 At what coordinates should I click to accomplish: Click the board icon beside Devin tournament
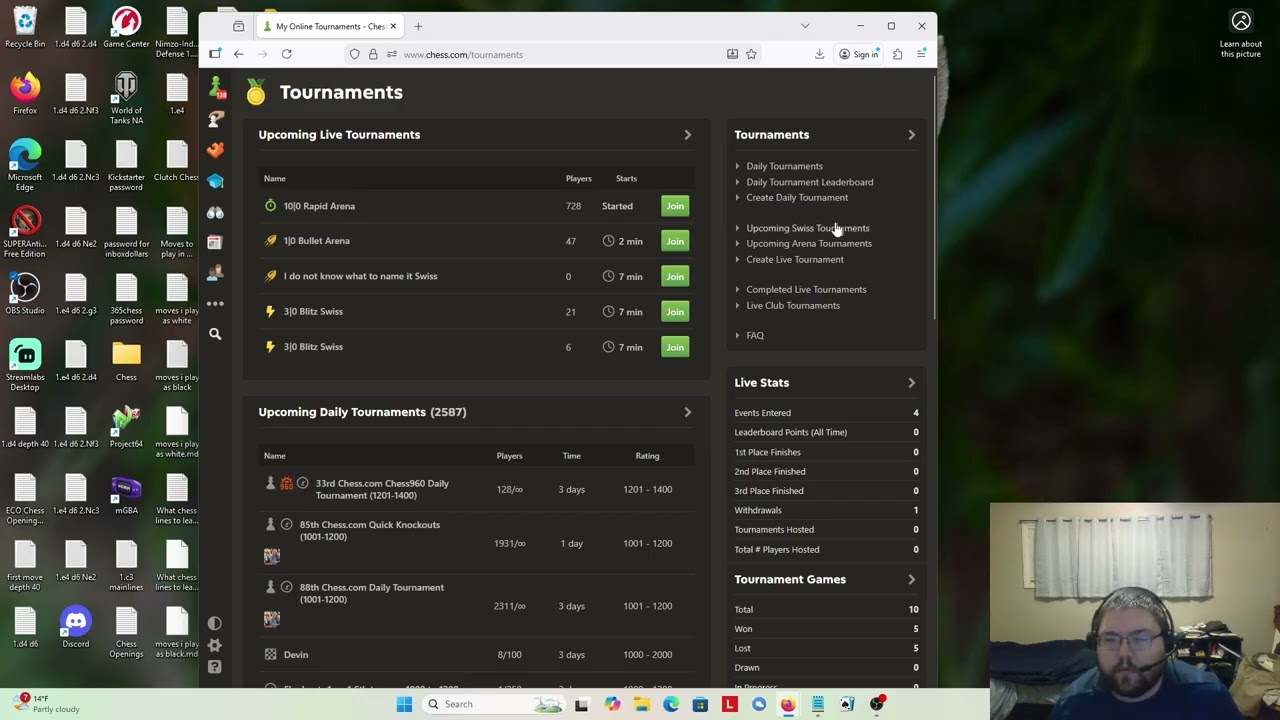coord(270,654)
